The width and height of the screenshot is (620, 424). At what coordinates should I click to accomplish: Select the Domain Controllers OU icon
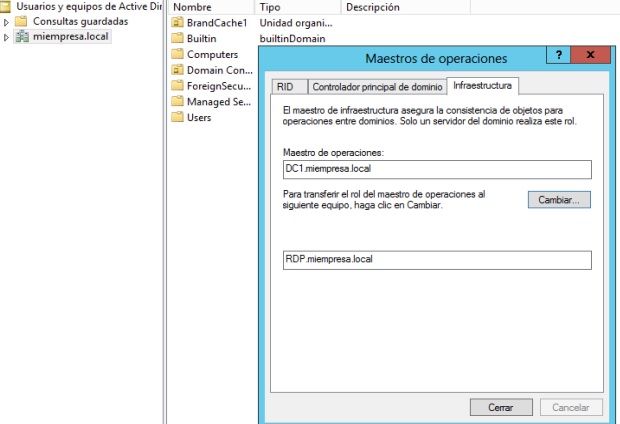click(x=178, y=70)
